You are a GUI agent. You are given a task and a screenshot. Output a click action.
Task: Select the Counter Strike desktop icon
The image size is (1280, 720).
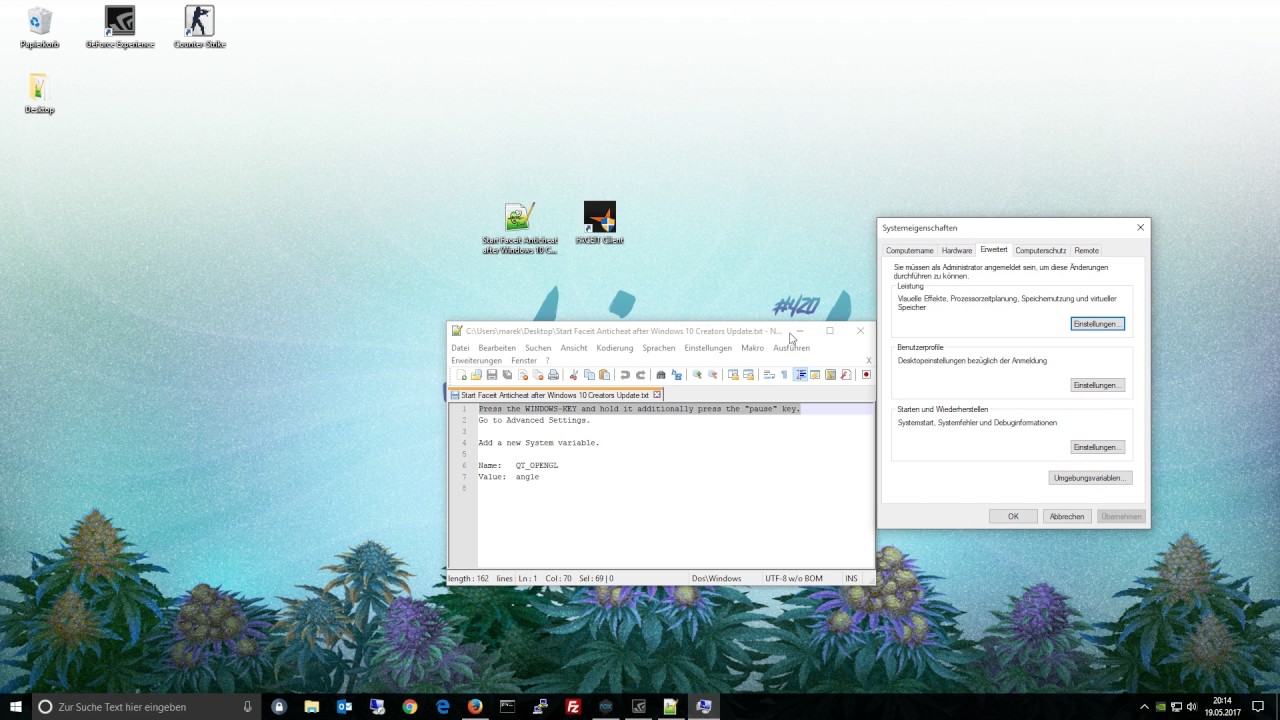point(199,27)
